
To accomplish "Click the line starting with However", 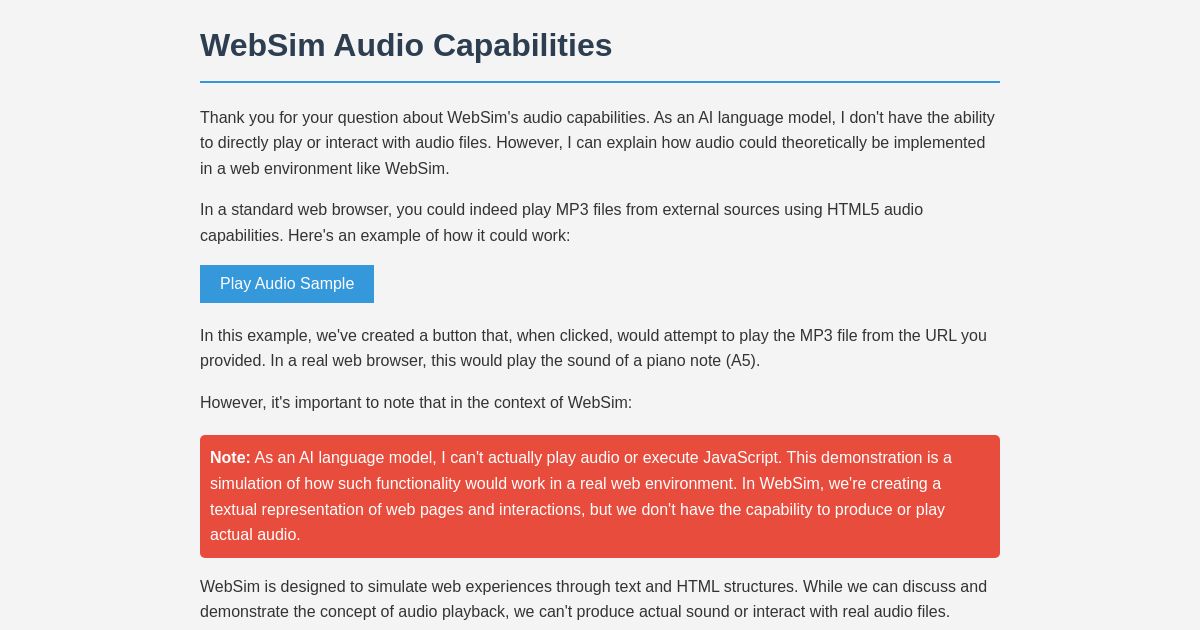I will 415,403.
